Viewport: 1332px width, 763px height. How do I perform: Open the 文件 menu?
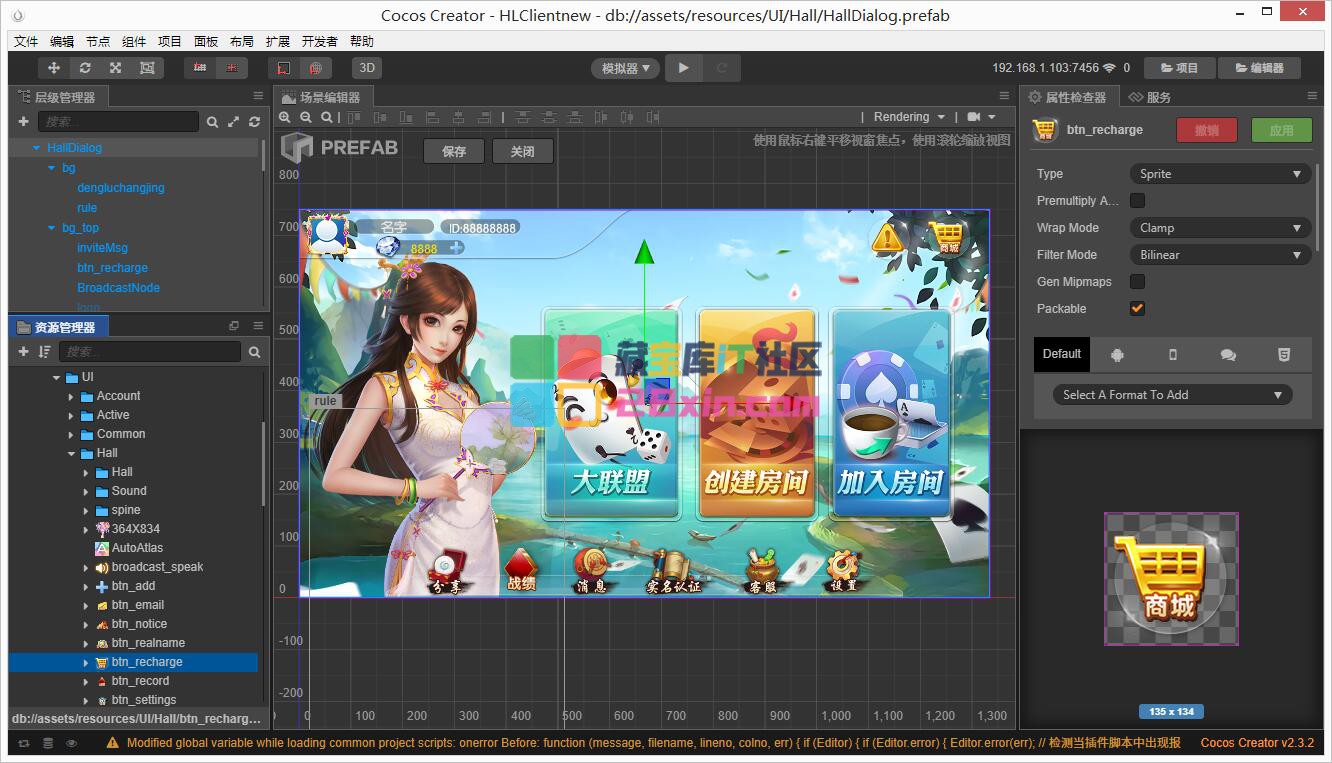click(x=26, y=41)
